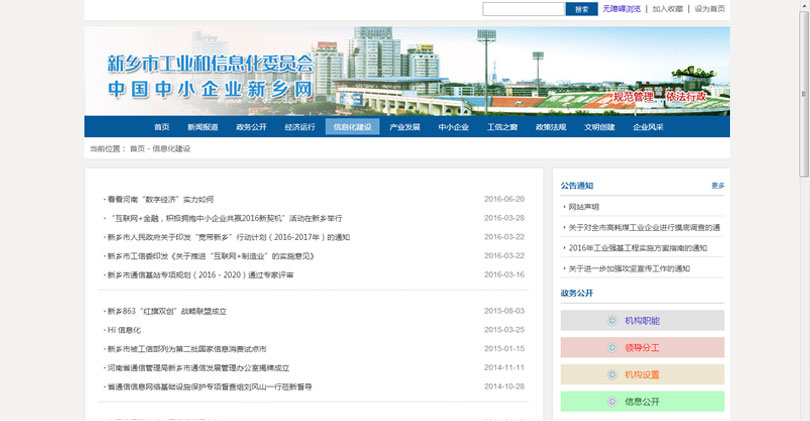The height and width of the screenshot is (421, 810).
Task: Click the icon beside 机构职能
Action: click(612, 321)
